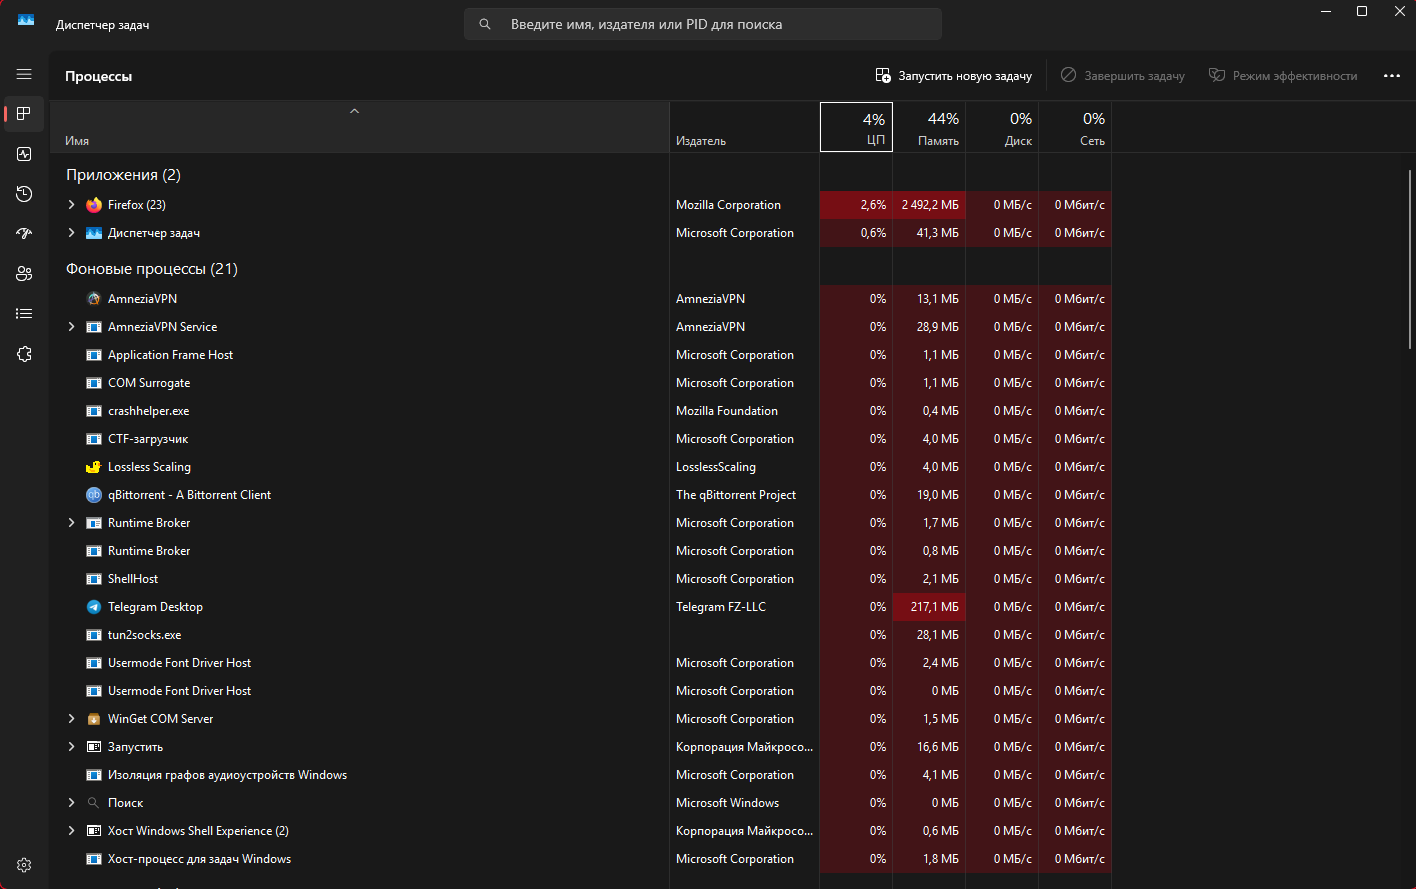Open the Performance page in sidebar
Viewport: 1416px width, 889px height.
pyautogui.click(x=24, y=154)
